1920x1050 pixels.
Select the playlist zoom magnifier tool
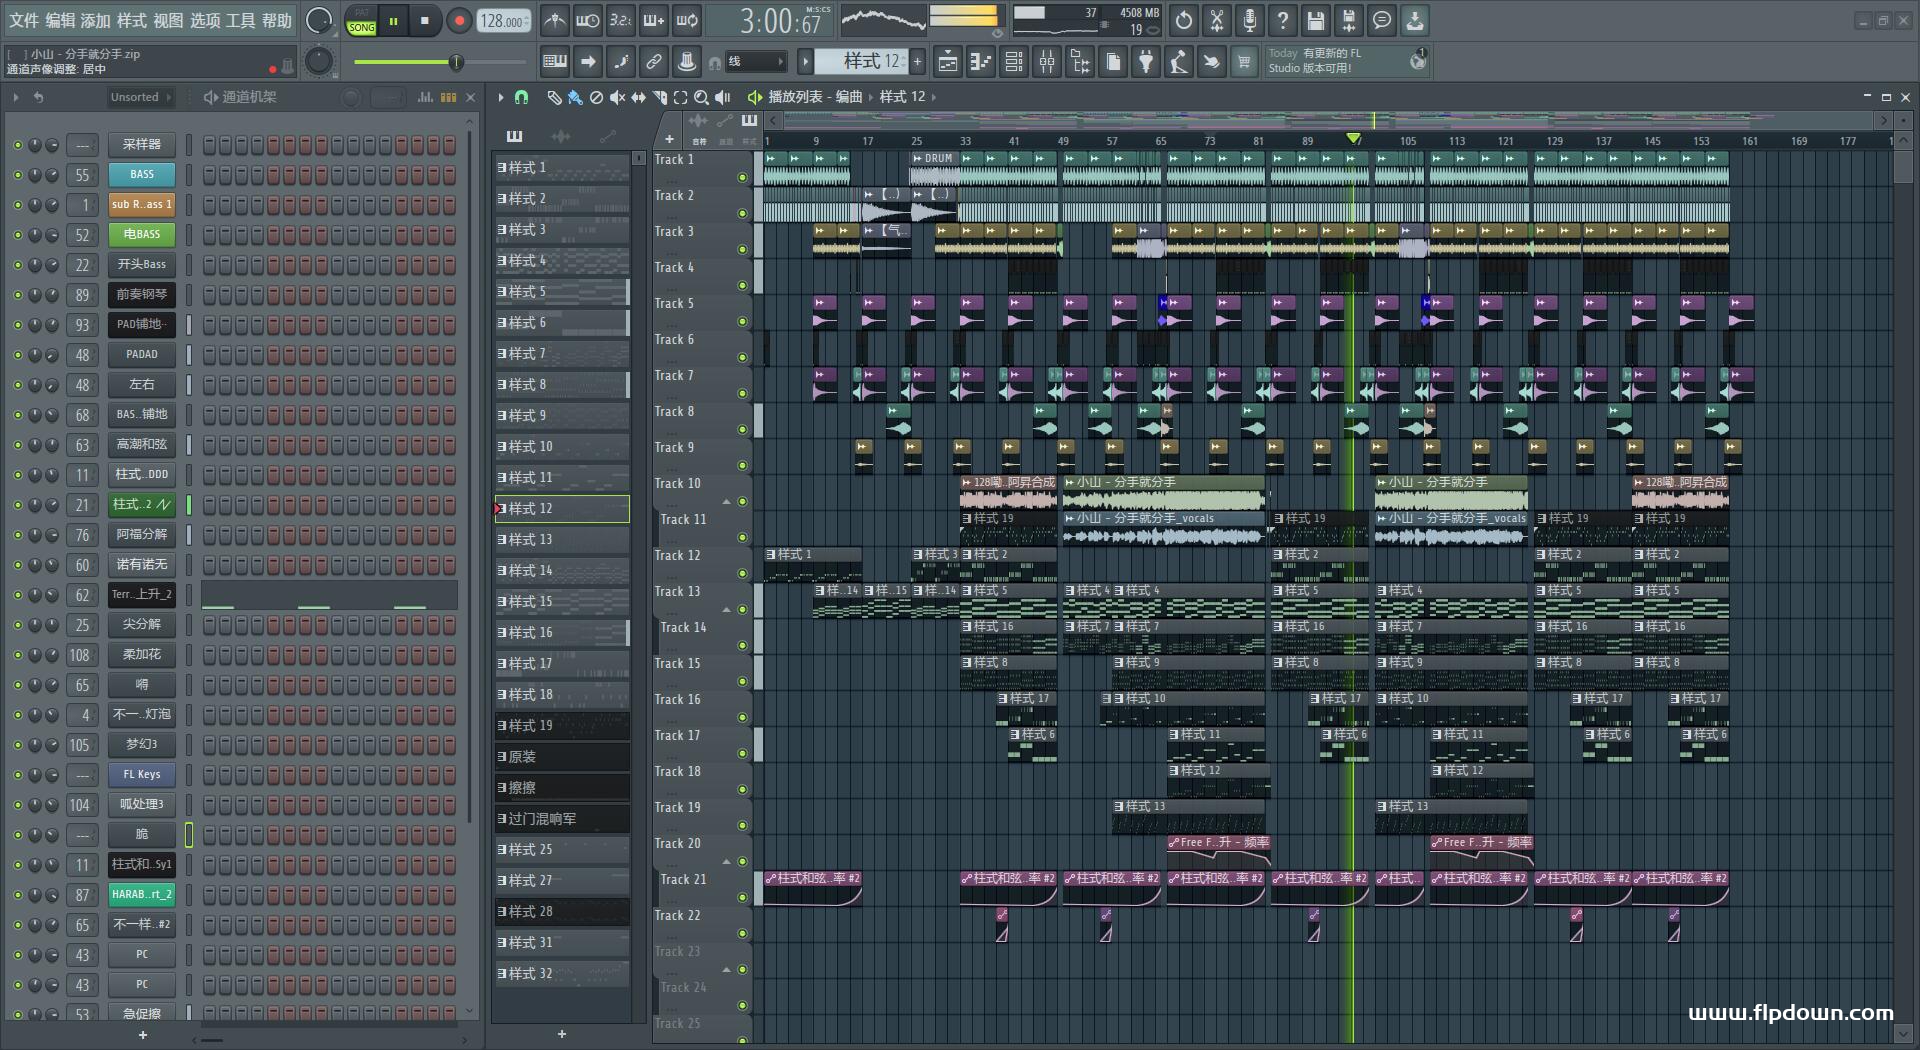[x=701, y=97]
